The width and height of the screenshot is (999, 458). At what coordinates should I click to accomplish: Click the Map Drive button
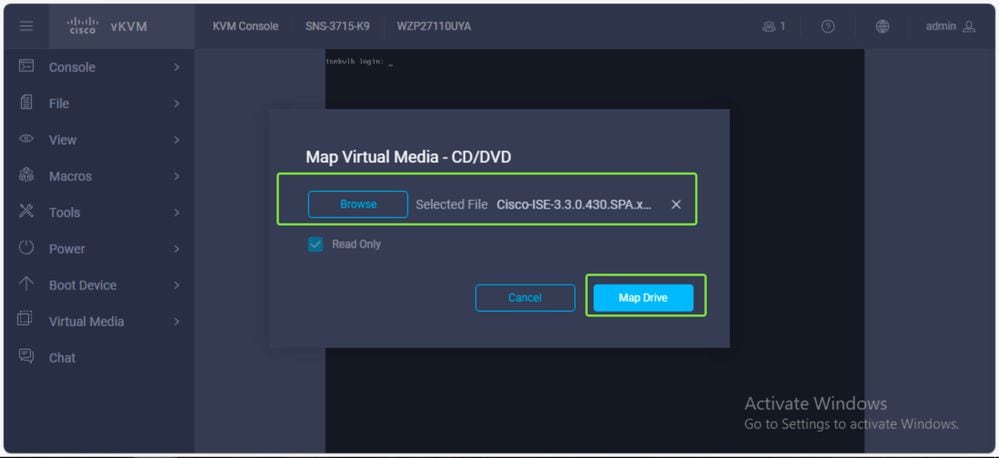(x=643, y=297)
